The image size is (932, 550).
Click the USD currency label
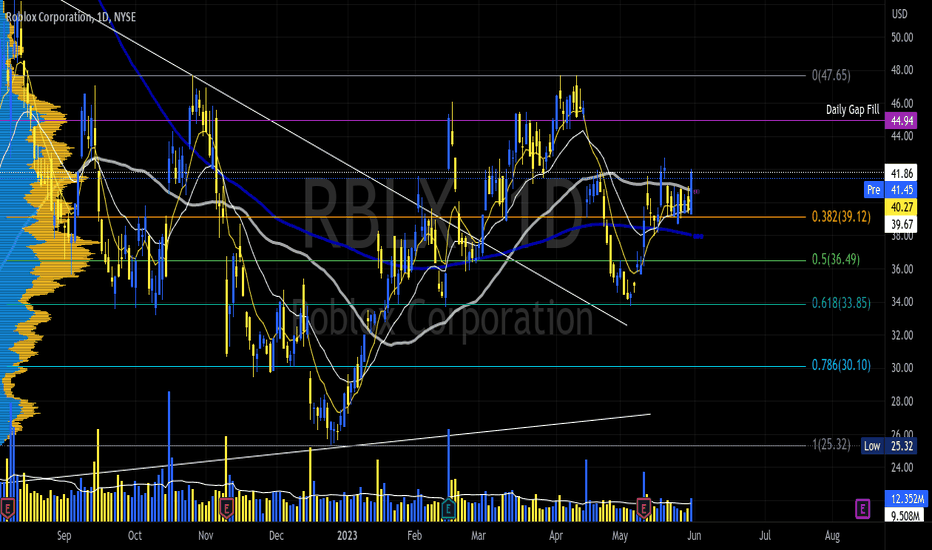click(x=899, y=14)
